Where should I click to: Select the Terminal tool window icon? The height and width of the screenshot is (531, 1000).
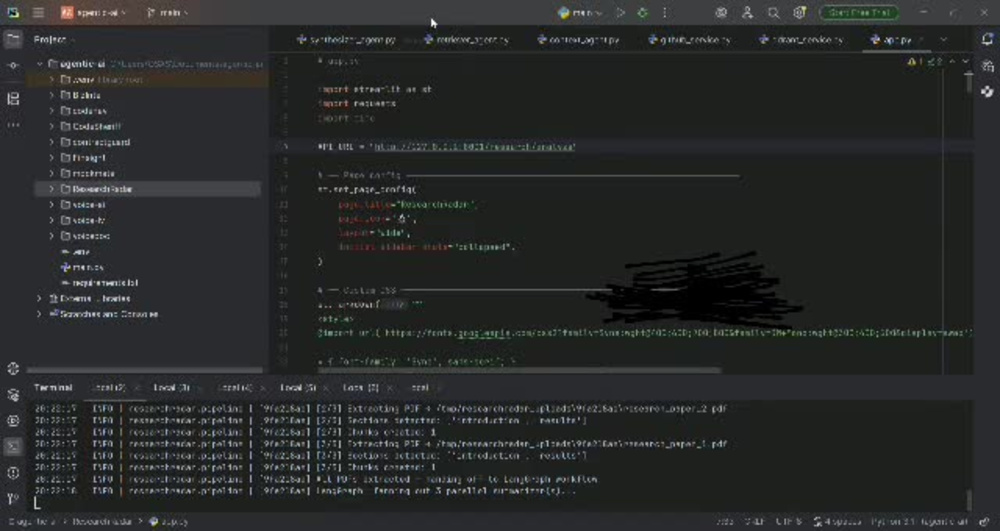13,447
